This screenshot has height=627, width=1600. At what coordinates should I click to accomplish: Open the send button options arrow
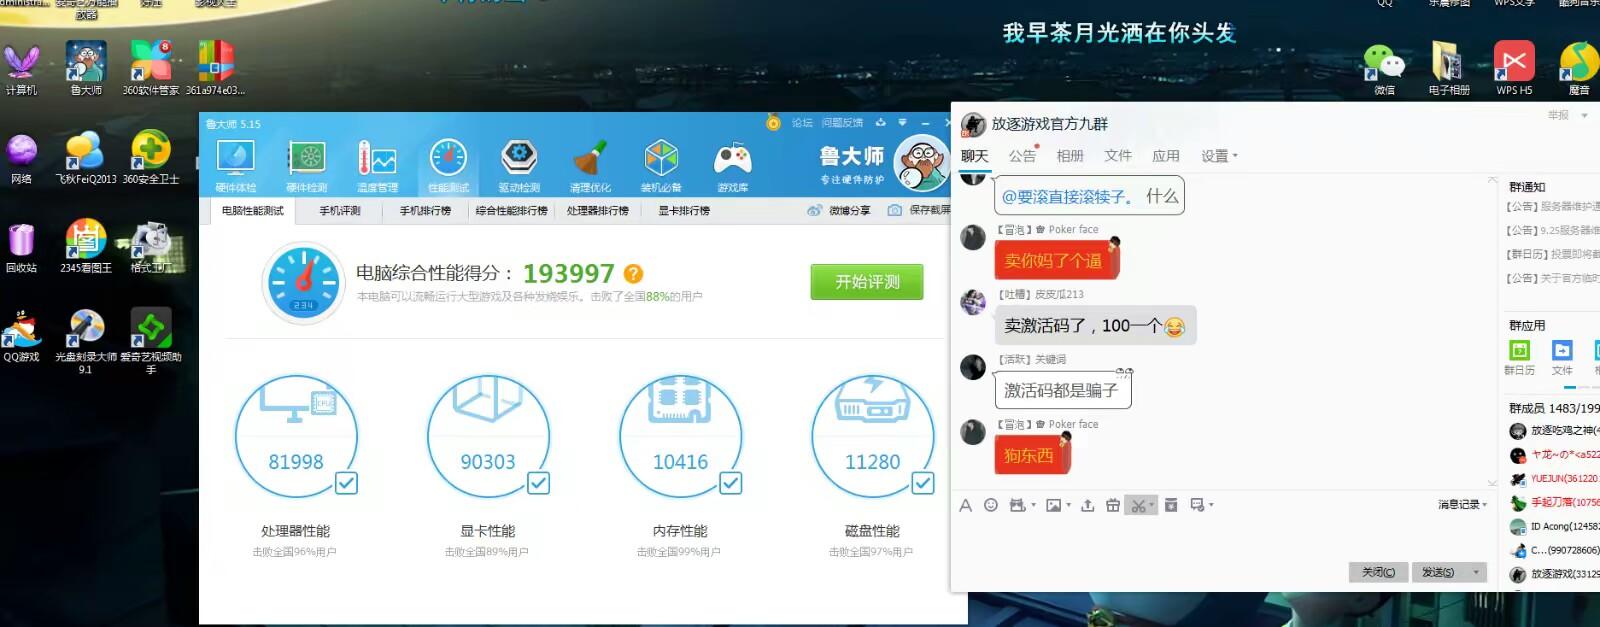click(1476, 572)
